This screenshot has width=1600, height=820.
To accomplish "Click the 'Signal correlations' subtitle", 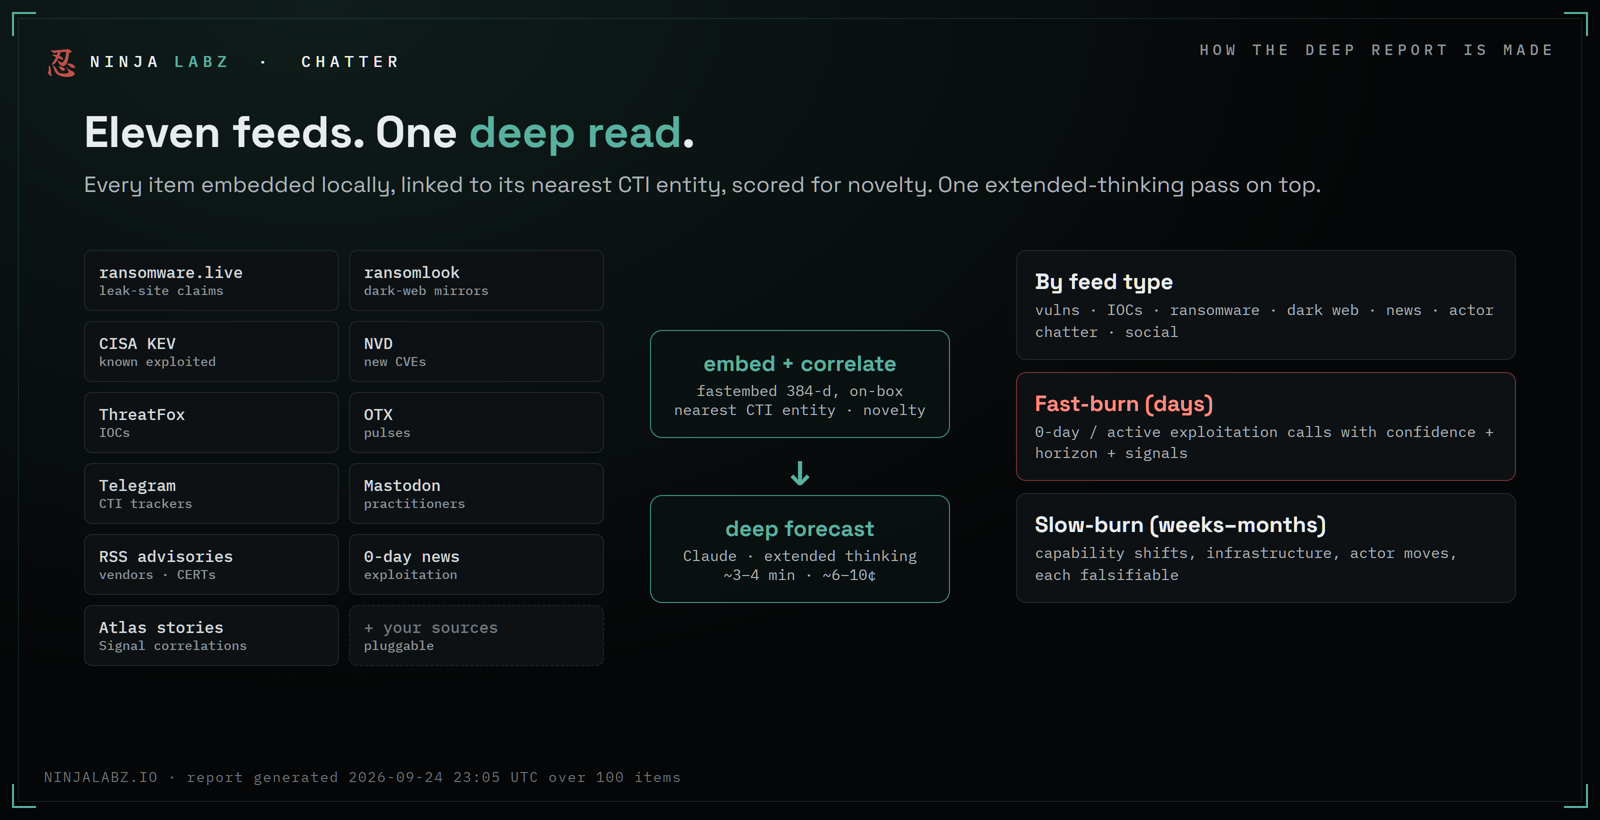I will 173,646.
